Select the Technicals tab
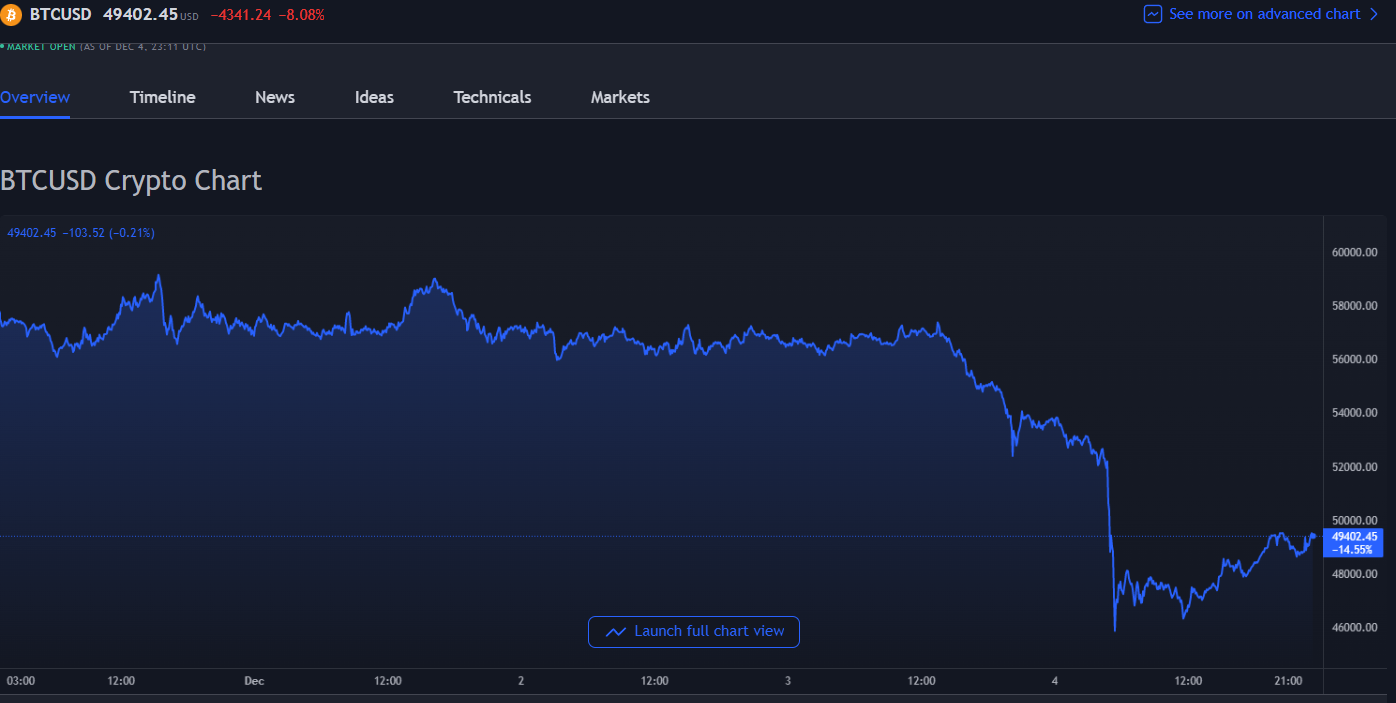Image resolution: width=1396 pixels, height=703 pixels. pyautogui.click(x=492, y=97)
